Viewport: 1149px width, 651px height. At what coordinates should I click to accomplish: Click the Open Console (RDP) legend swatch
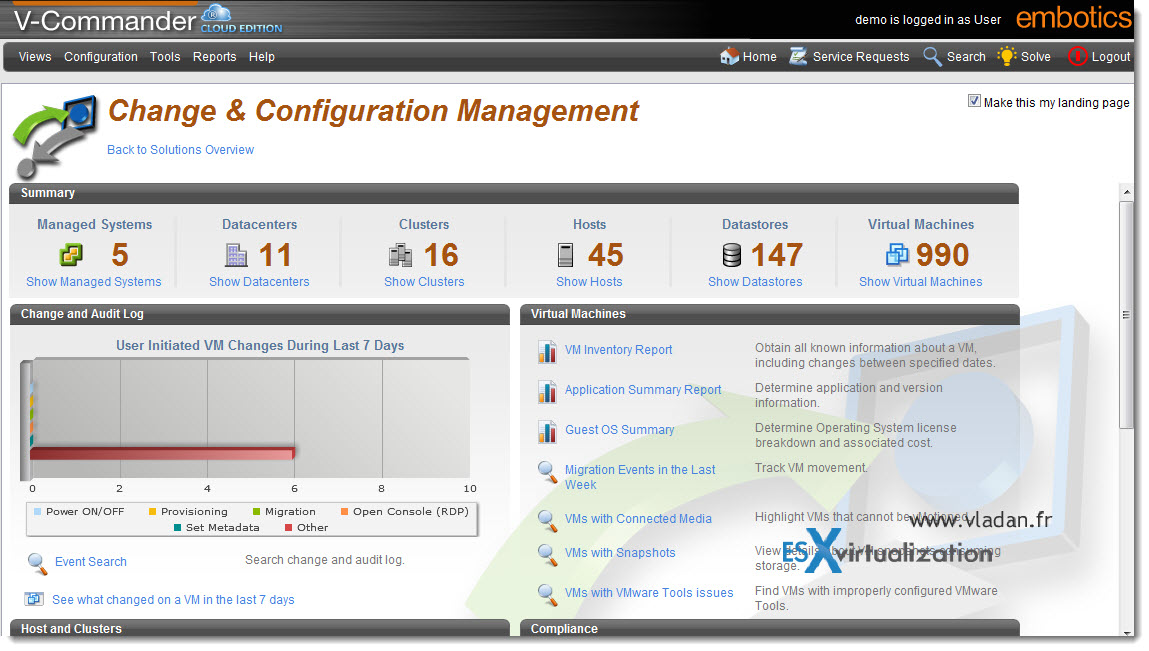tap(344, 512)
